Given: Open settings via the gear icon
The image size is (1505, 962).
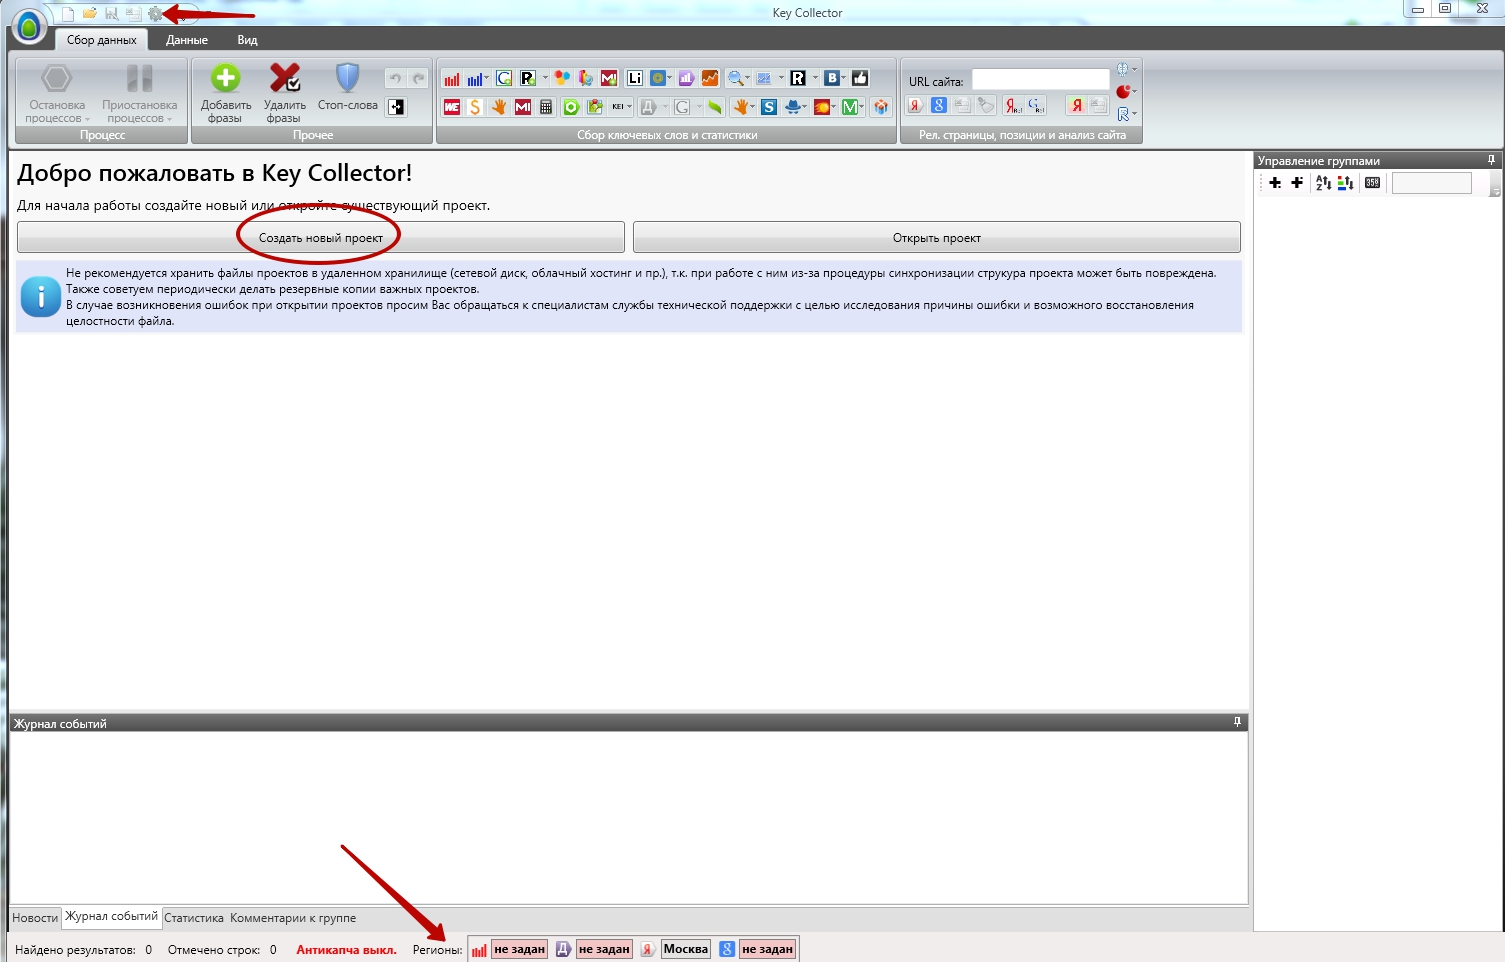Looking at the screenshot, I should [x=155, y=14].
